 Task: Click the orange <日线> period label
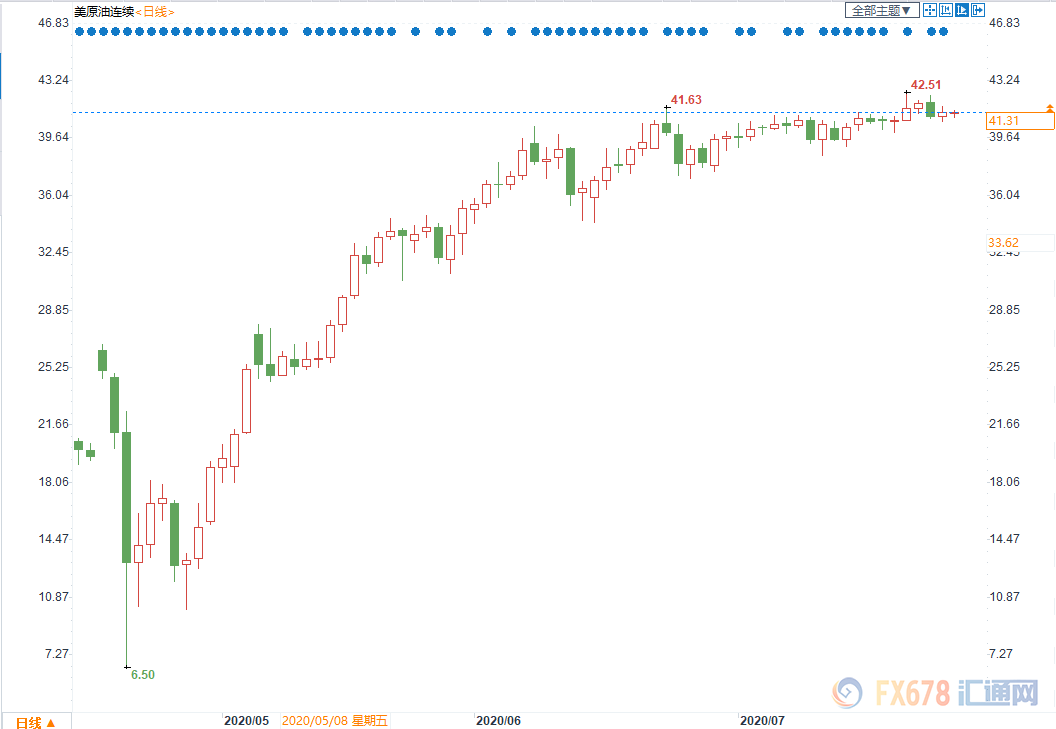pos(153,11)
